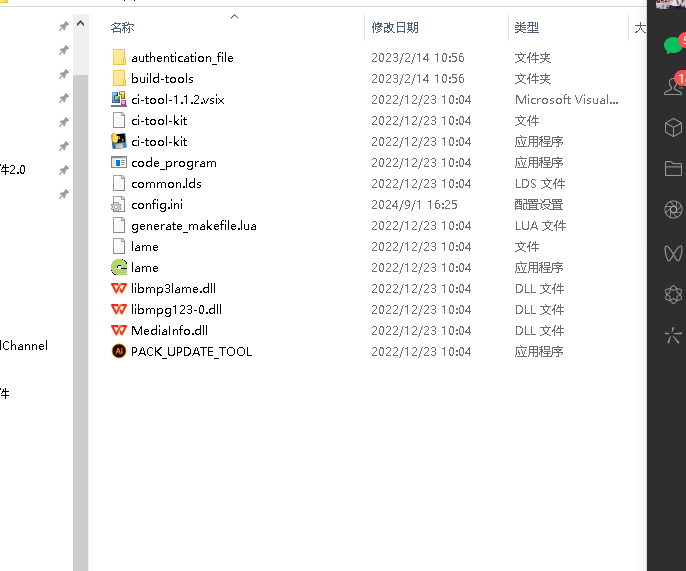Select the common.lds file name

pyautogui.click(x=166, y=183)
